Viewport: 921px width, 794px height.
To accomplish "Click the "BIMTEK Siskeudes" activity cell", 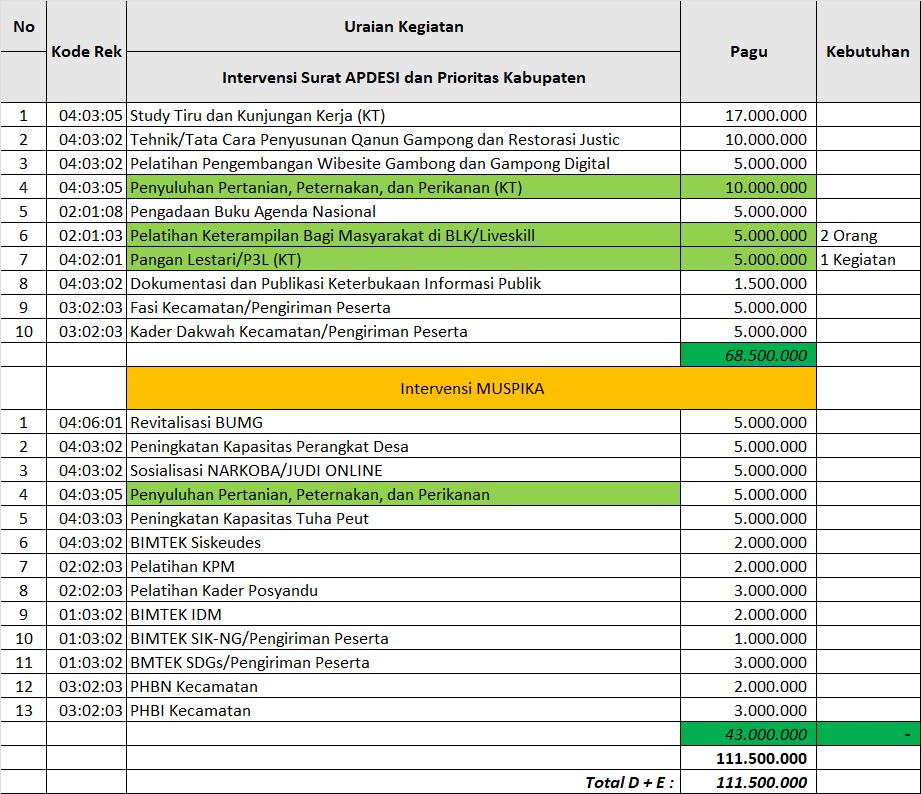I will click(x=403, y=542).
